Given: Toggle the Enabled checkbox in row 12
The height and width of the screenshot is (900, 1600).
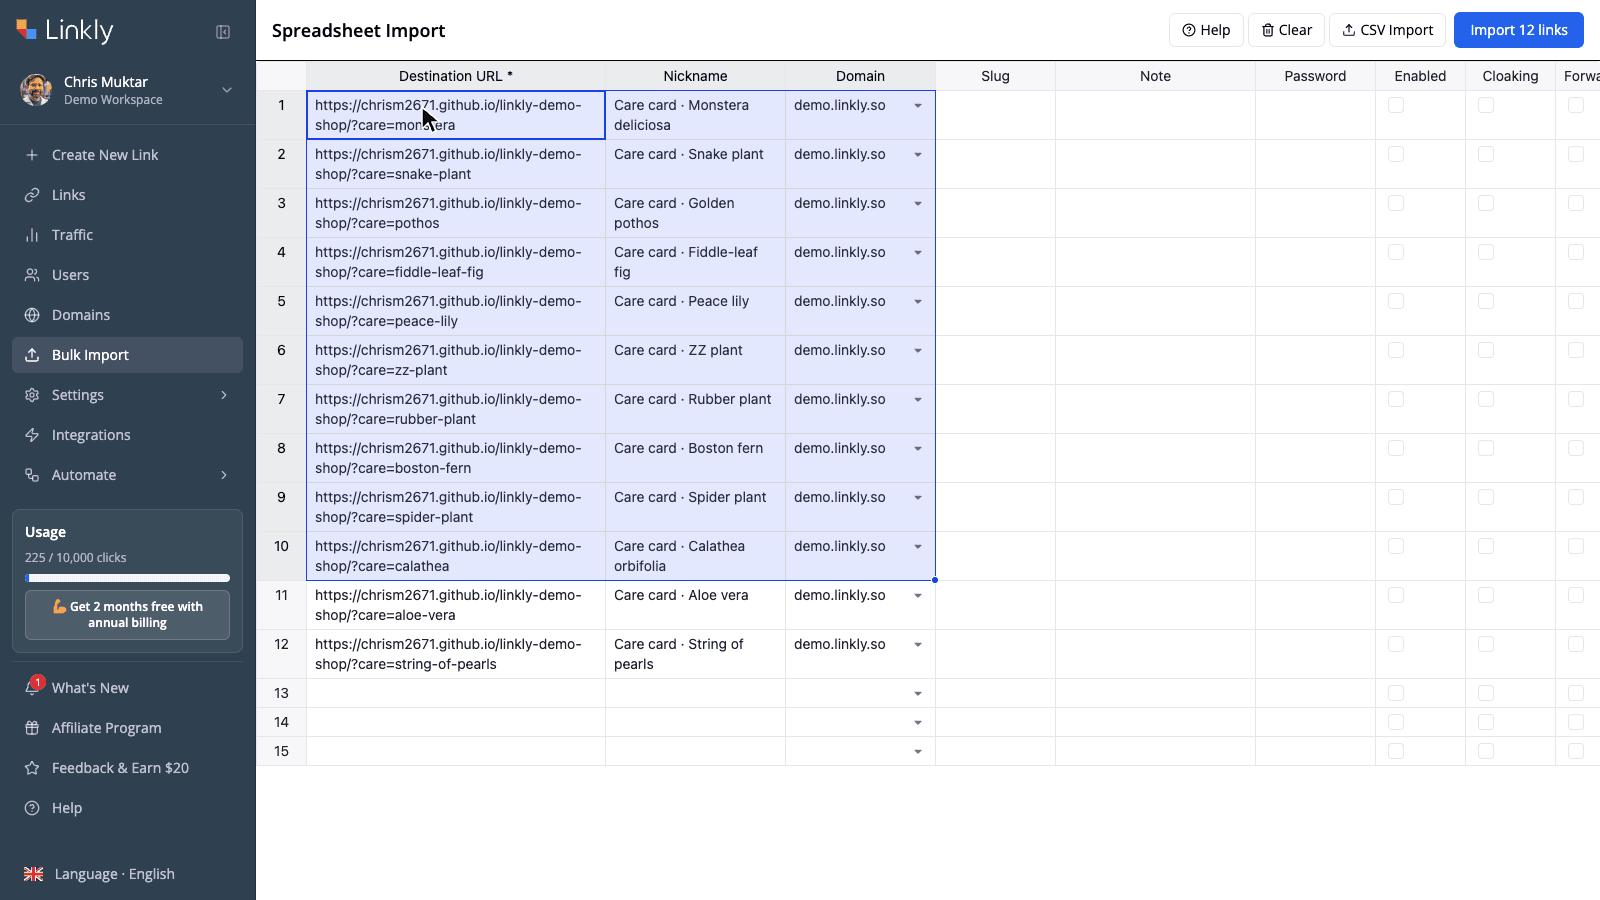Looking at the screenshot, I should (x=1396, y=644).
